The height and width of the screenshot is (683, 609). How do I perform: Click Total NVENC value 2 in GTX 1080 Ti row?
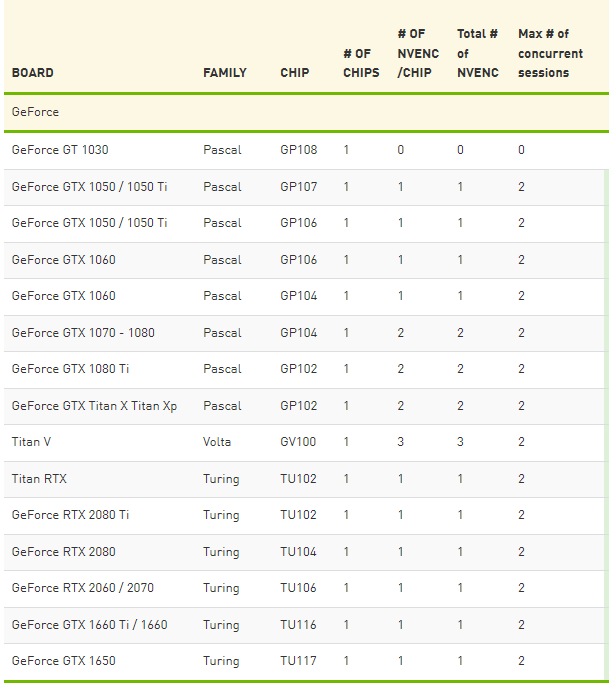(x=460, y=369)
